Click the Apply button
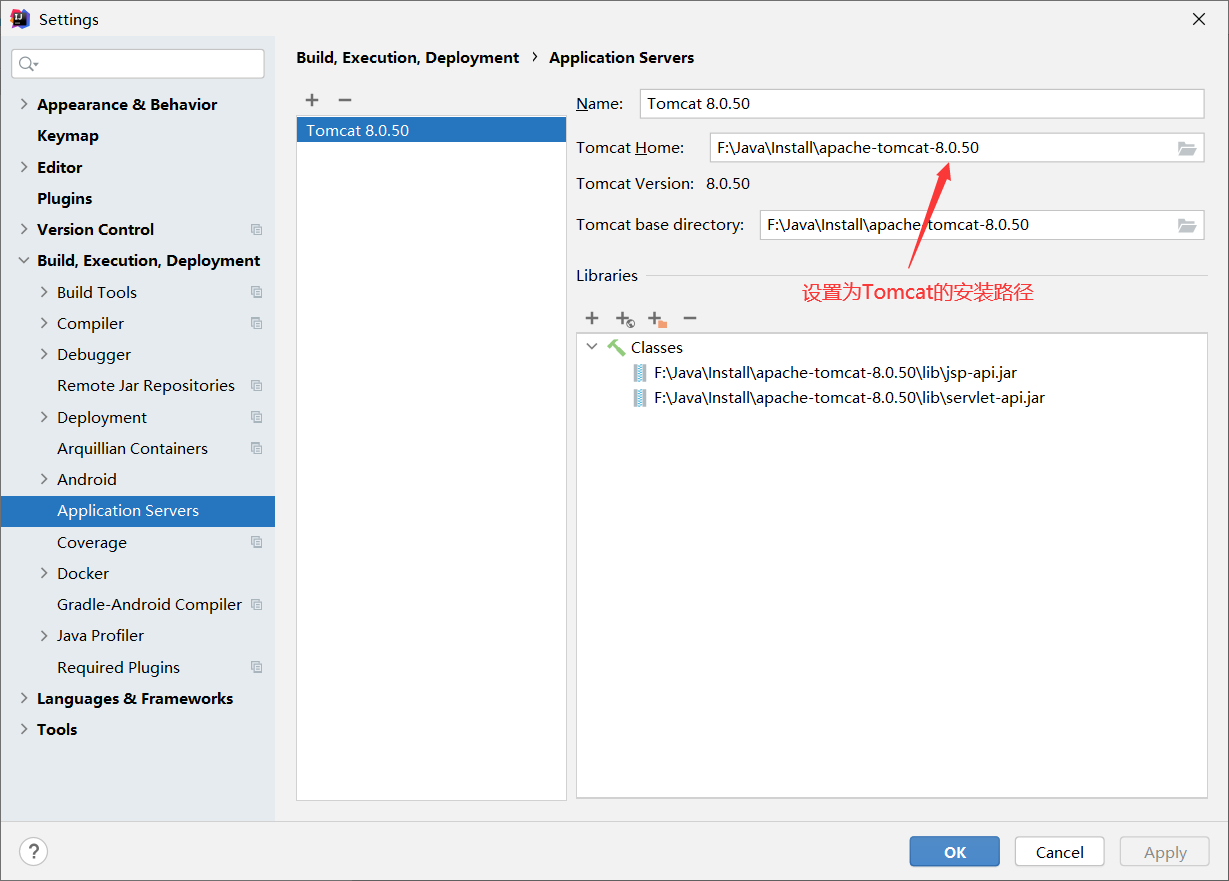The height and width of the screenshot is (881, 1229). pos(1165,852)
